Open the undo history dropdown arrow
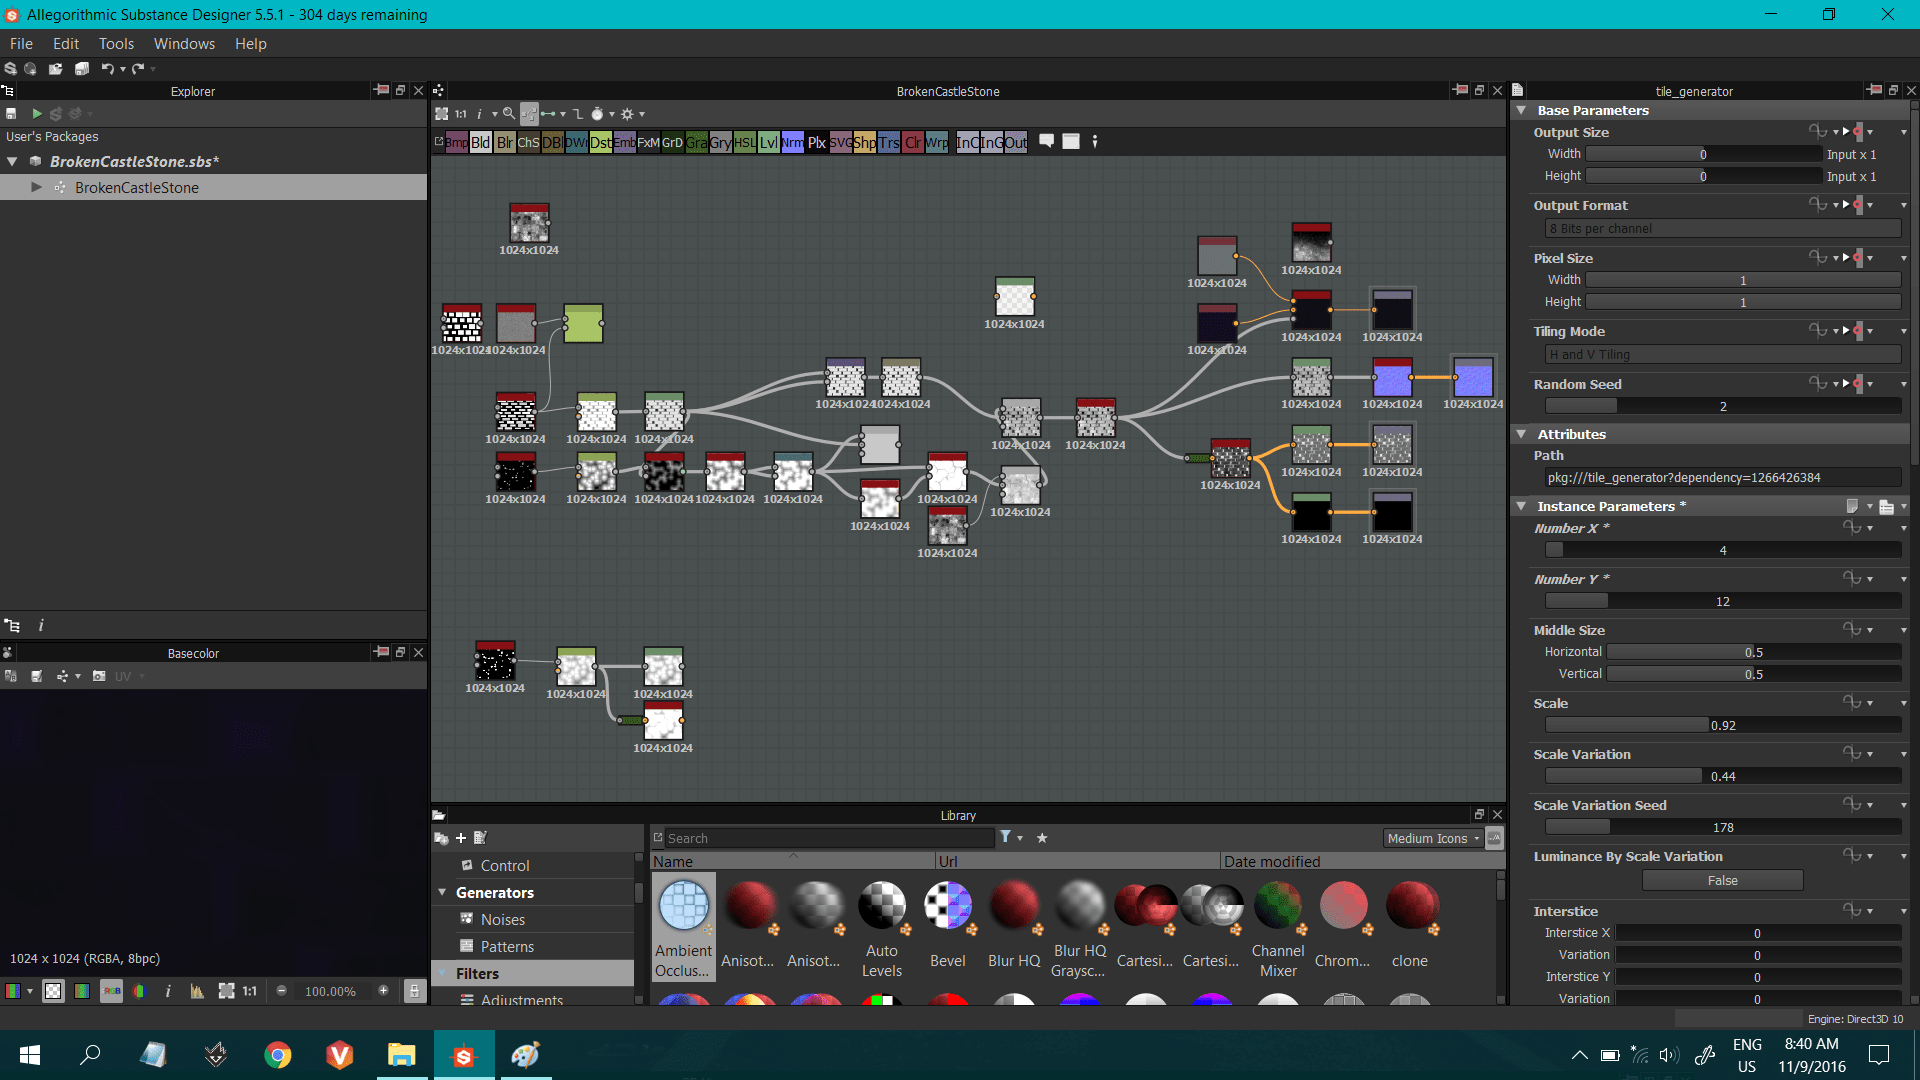Screen dimensions: 1920x1080 pos(123,69)
